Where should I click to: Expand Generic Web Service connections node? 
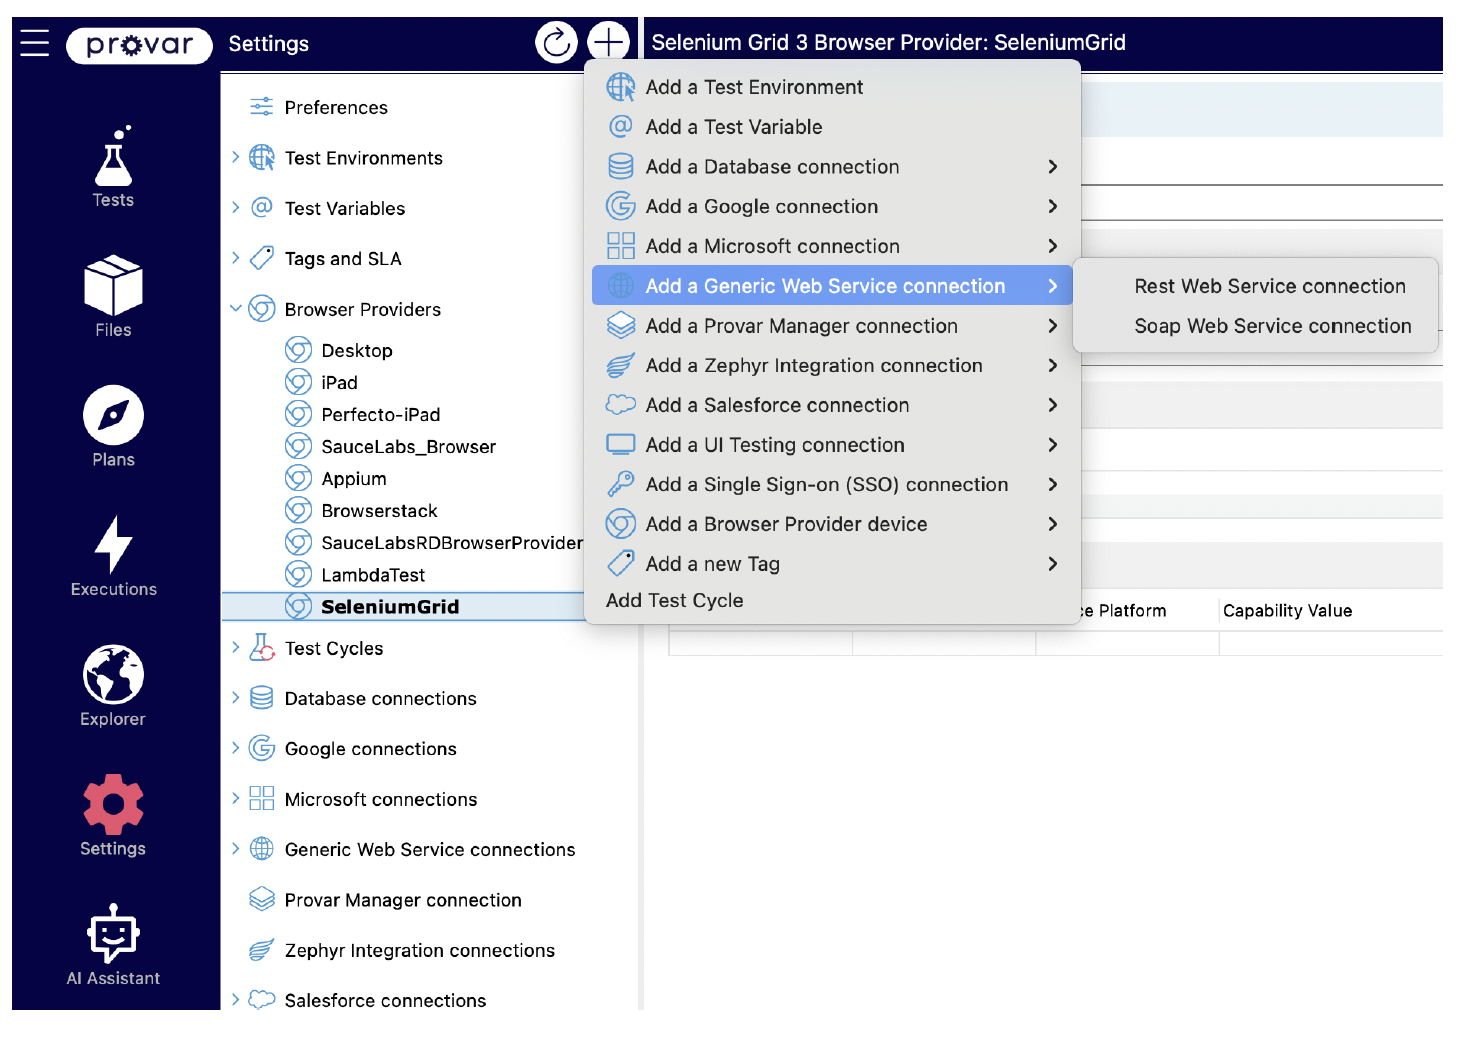coord(236,848)
